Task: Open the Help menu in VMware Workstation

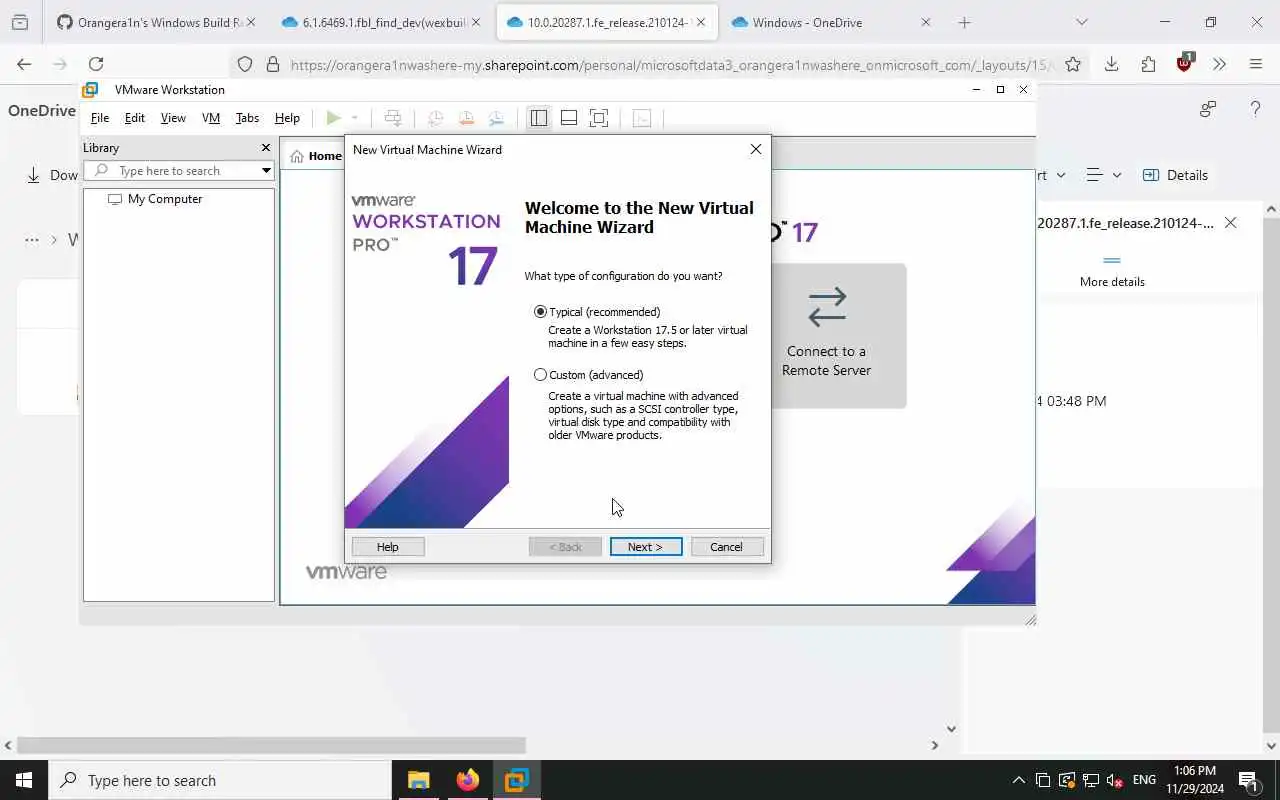Action: click(287, 118)
